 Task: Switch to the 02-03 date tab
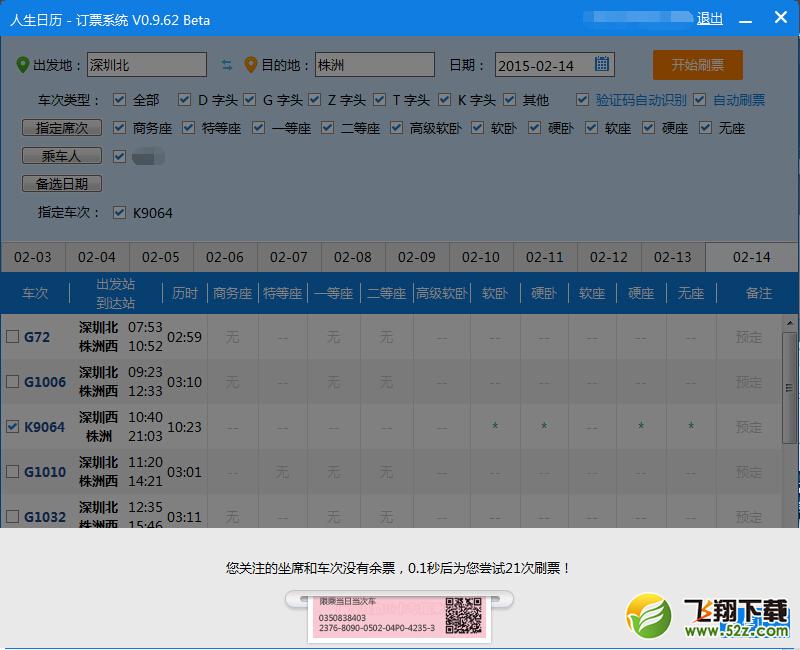coord(33,257)
